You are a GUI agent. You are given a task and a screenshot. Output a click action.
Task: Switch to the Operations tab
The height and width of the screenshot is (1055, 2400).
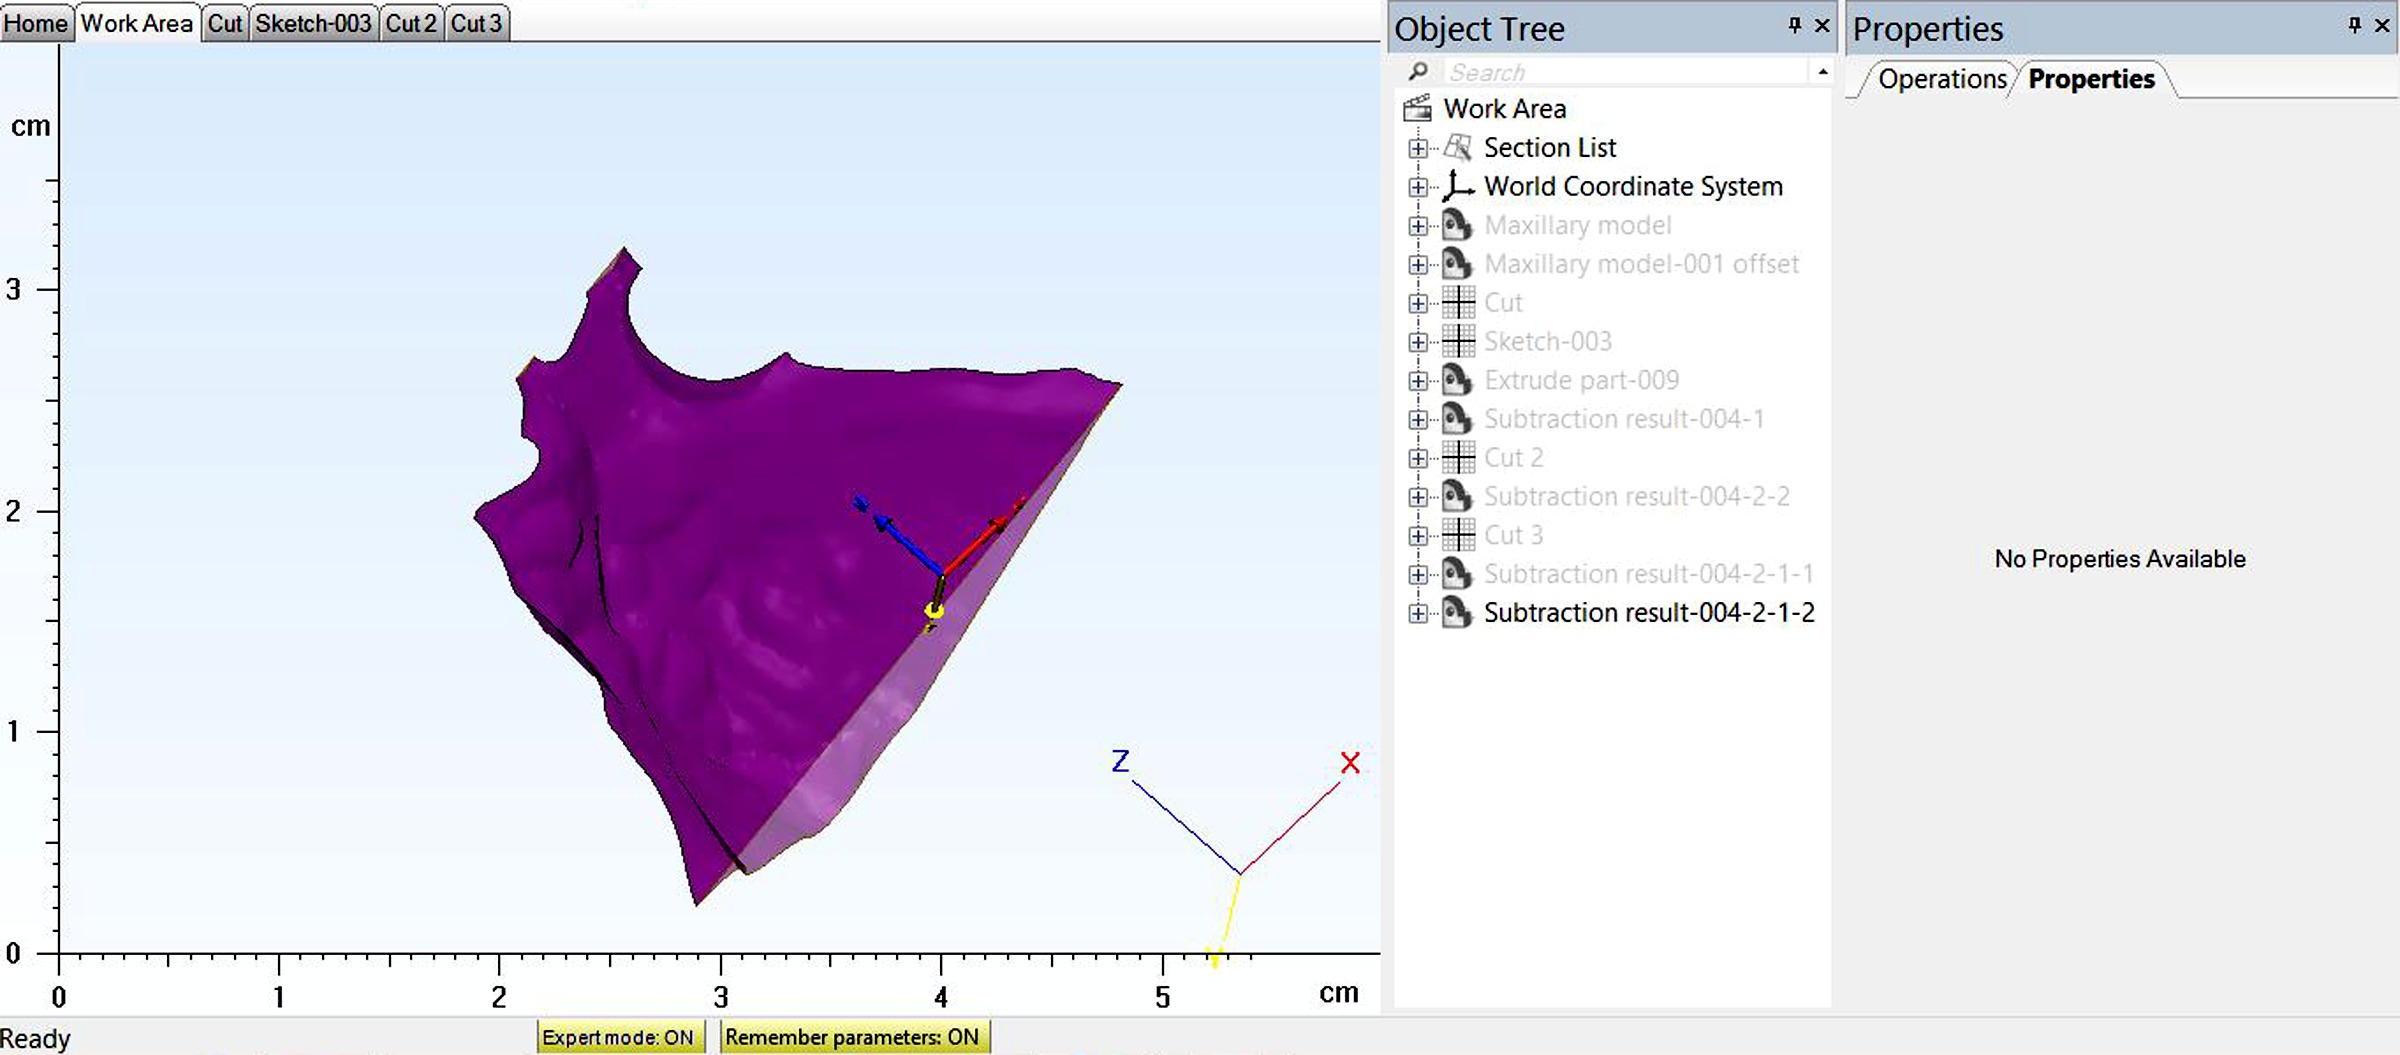point(1941,79)
